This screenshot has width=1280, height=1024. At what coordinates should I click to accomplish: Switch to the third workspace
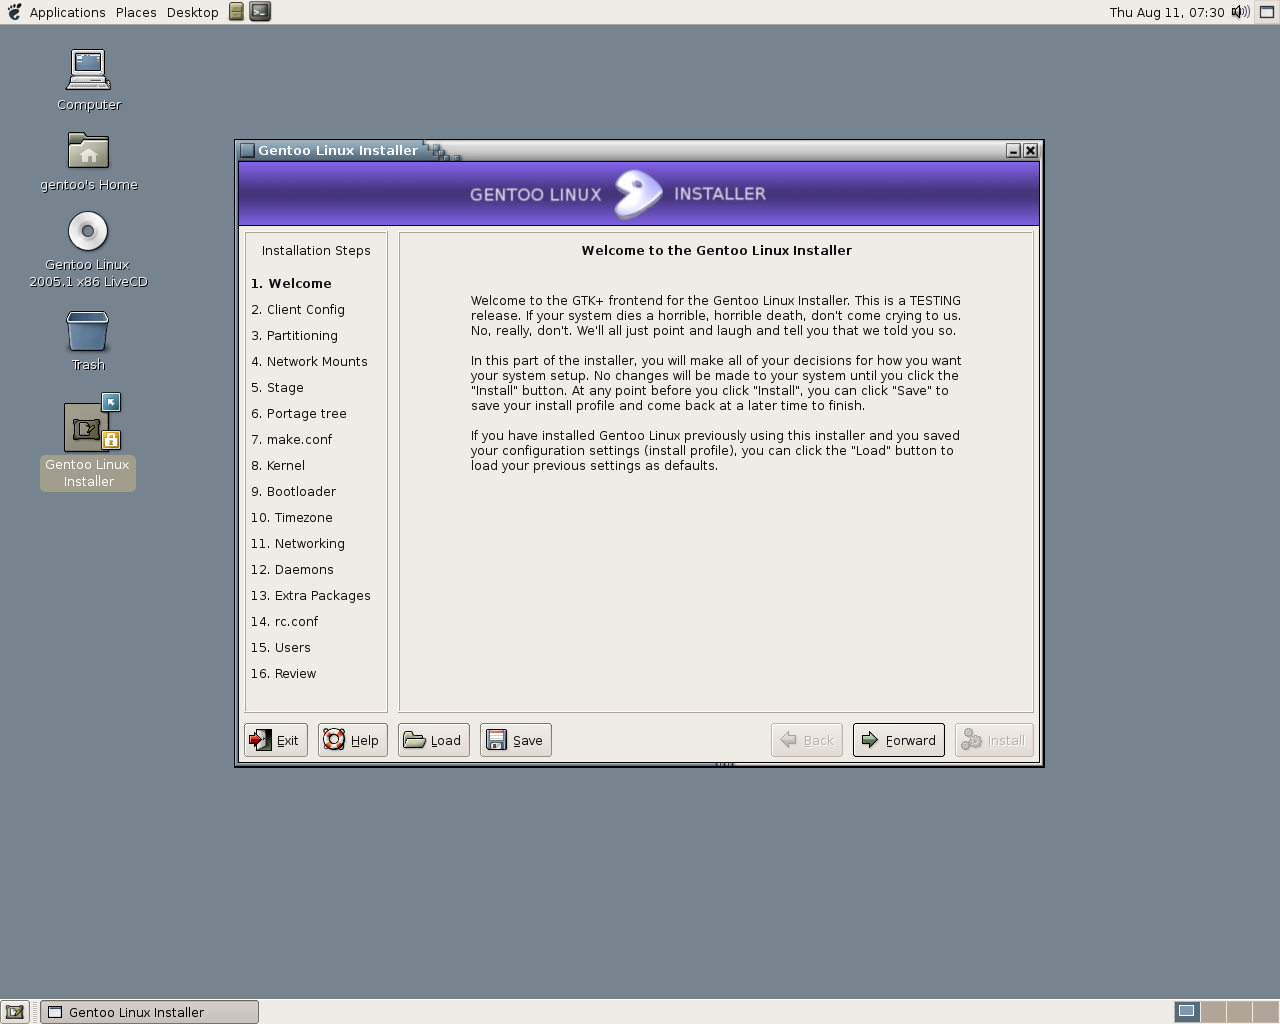pos(1239,1012)
